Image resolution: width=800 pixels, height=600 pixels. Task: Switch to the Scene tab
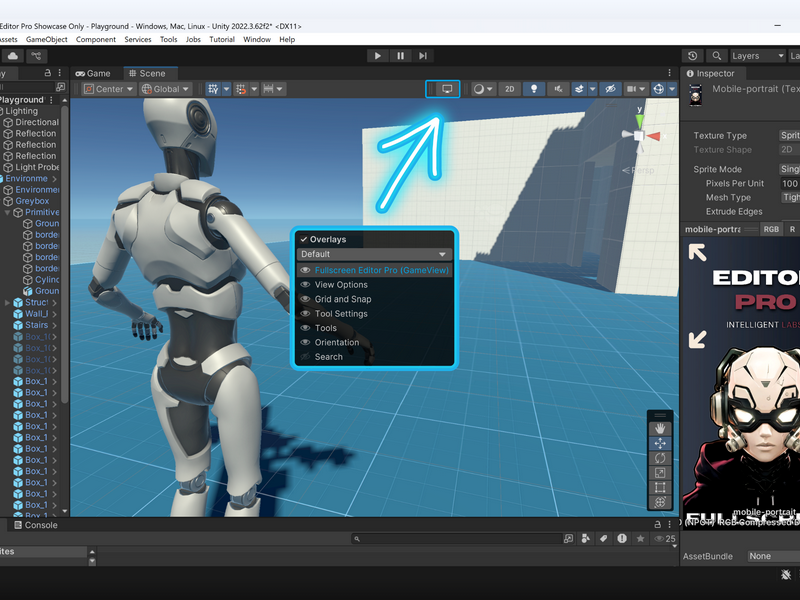coord(147,73)
